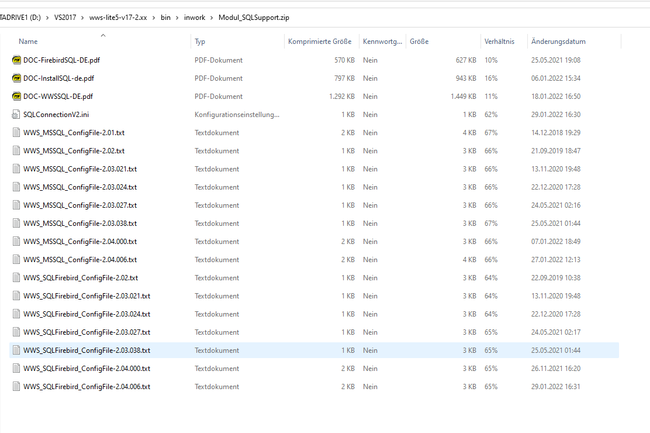
Task: Click Modul_SQLSupport.zip in the address bar
Action: (254, 17)
